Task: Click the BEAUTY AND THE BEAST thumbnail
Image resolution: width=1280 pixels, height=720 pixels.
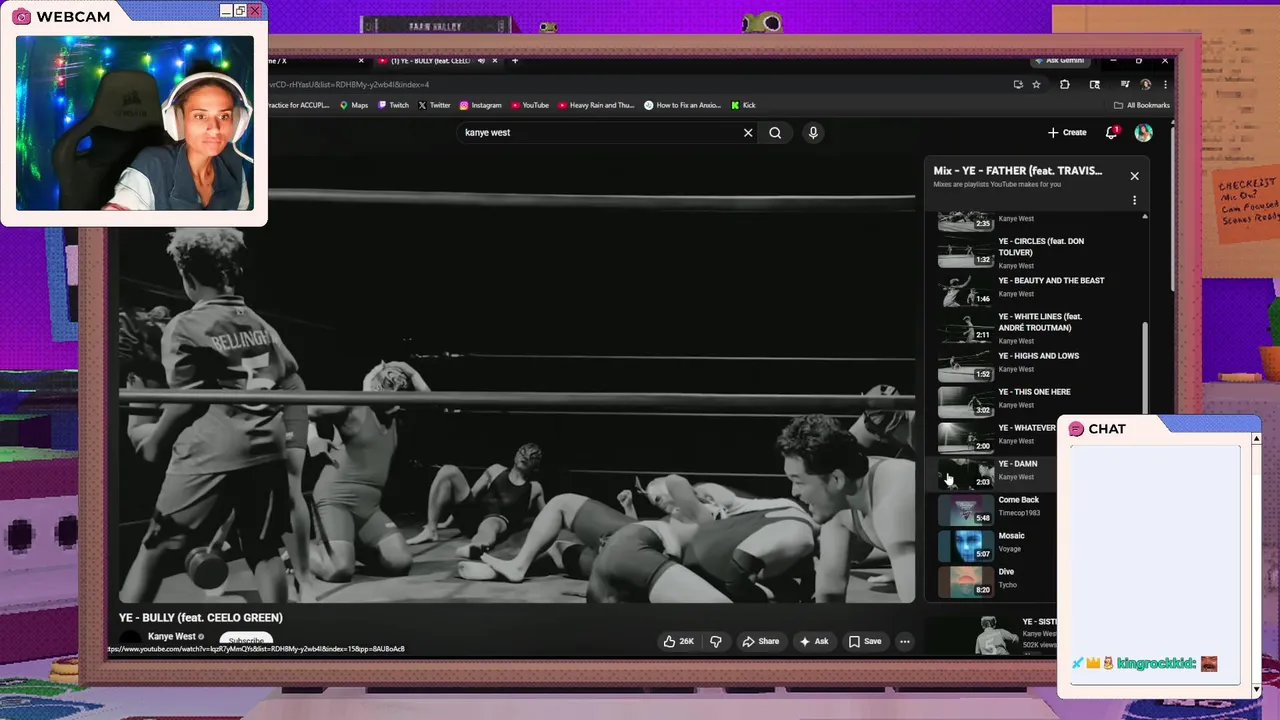Action: 965,290
